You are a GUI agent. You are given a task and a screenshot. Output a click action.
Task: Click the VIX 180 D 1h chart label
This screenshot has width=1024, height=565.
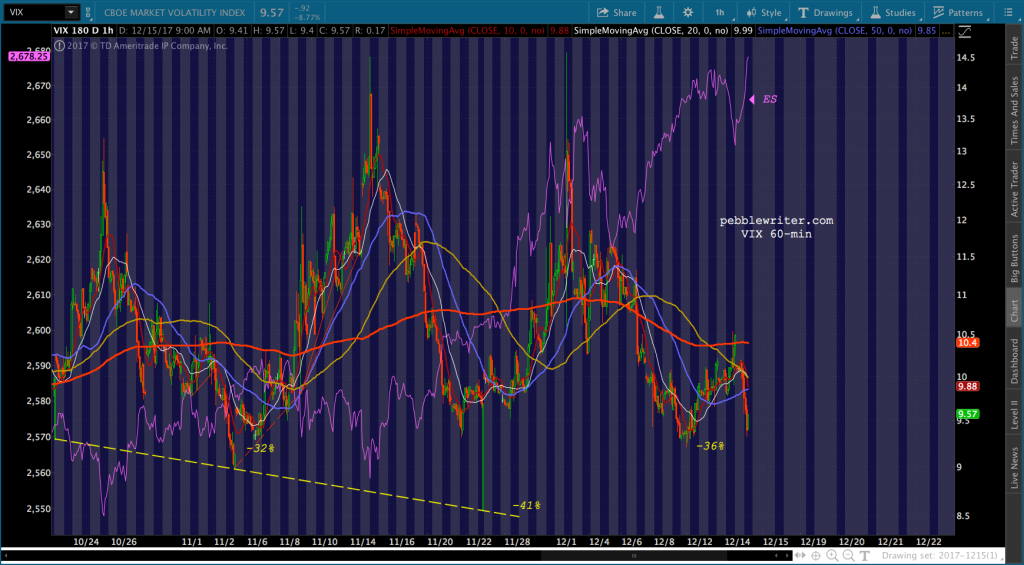[83, 31]
